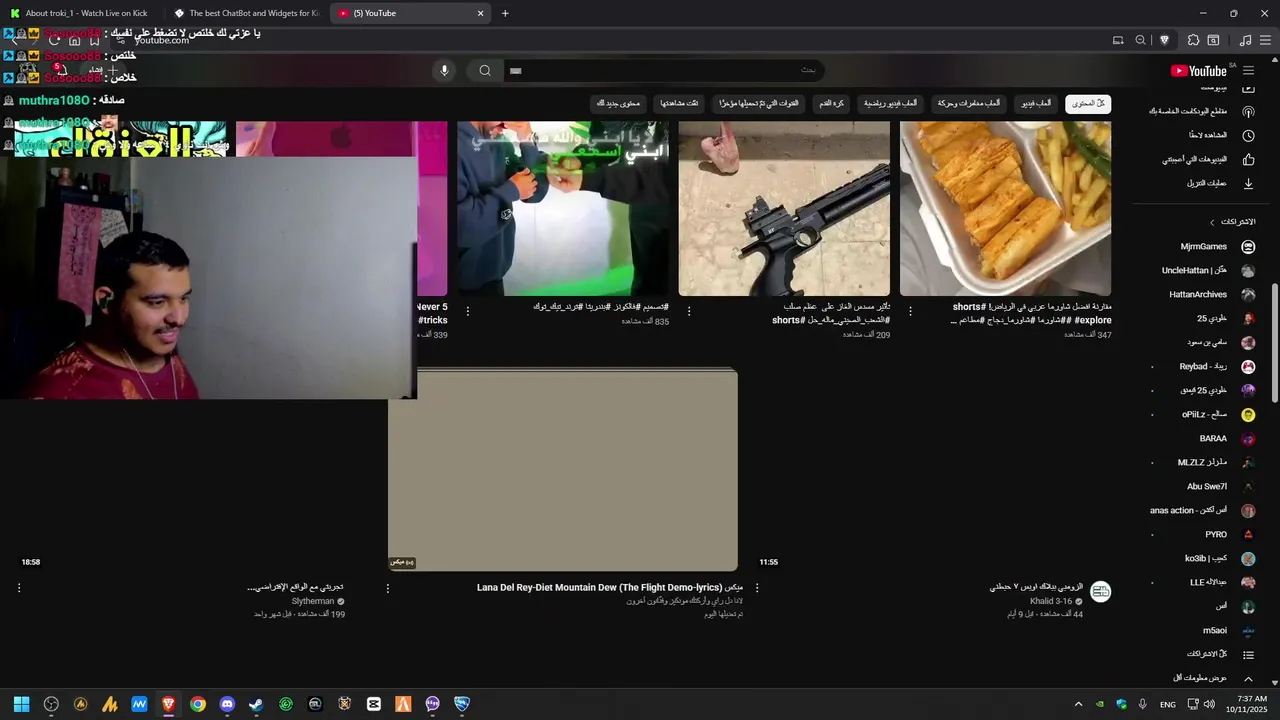Open ko3ib channel avatar

pos(1248,558)
